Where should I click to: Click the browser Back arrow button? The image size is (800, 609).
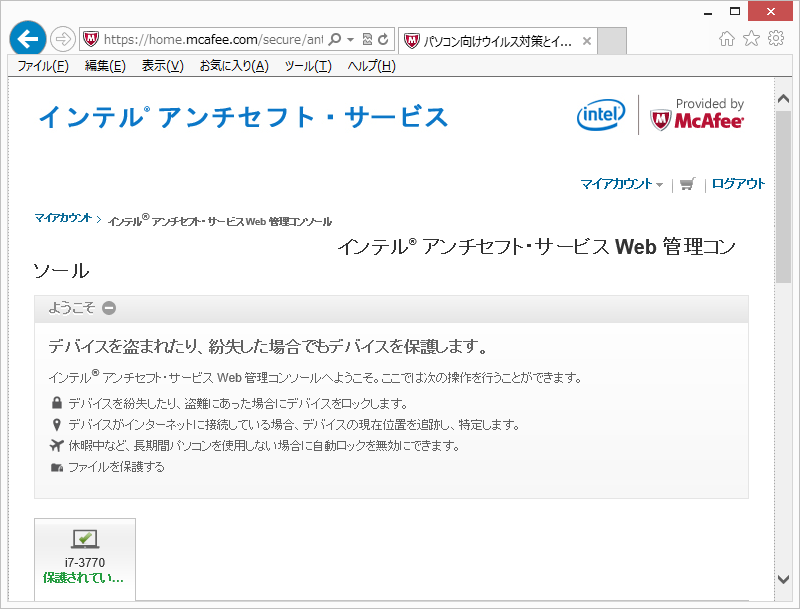click(x=28, y=38)
